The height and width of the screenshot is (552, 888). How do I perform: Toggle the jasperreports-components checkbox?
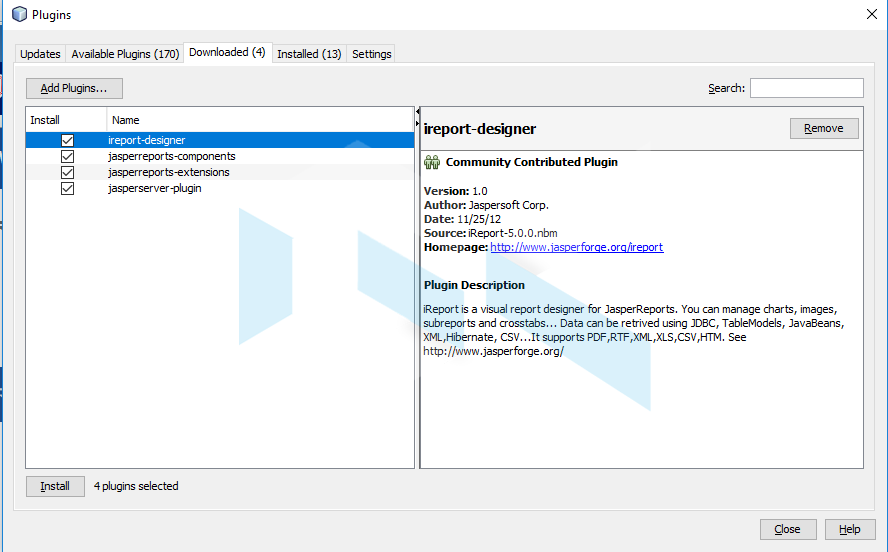67,157
